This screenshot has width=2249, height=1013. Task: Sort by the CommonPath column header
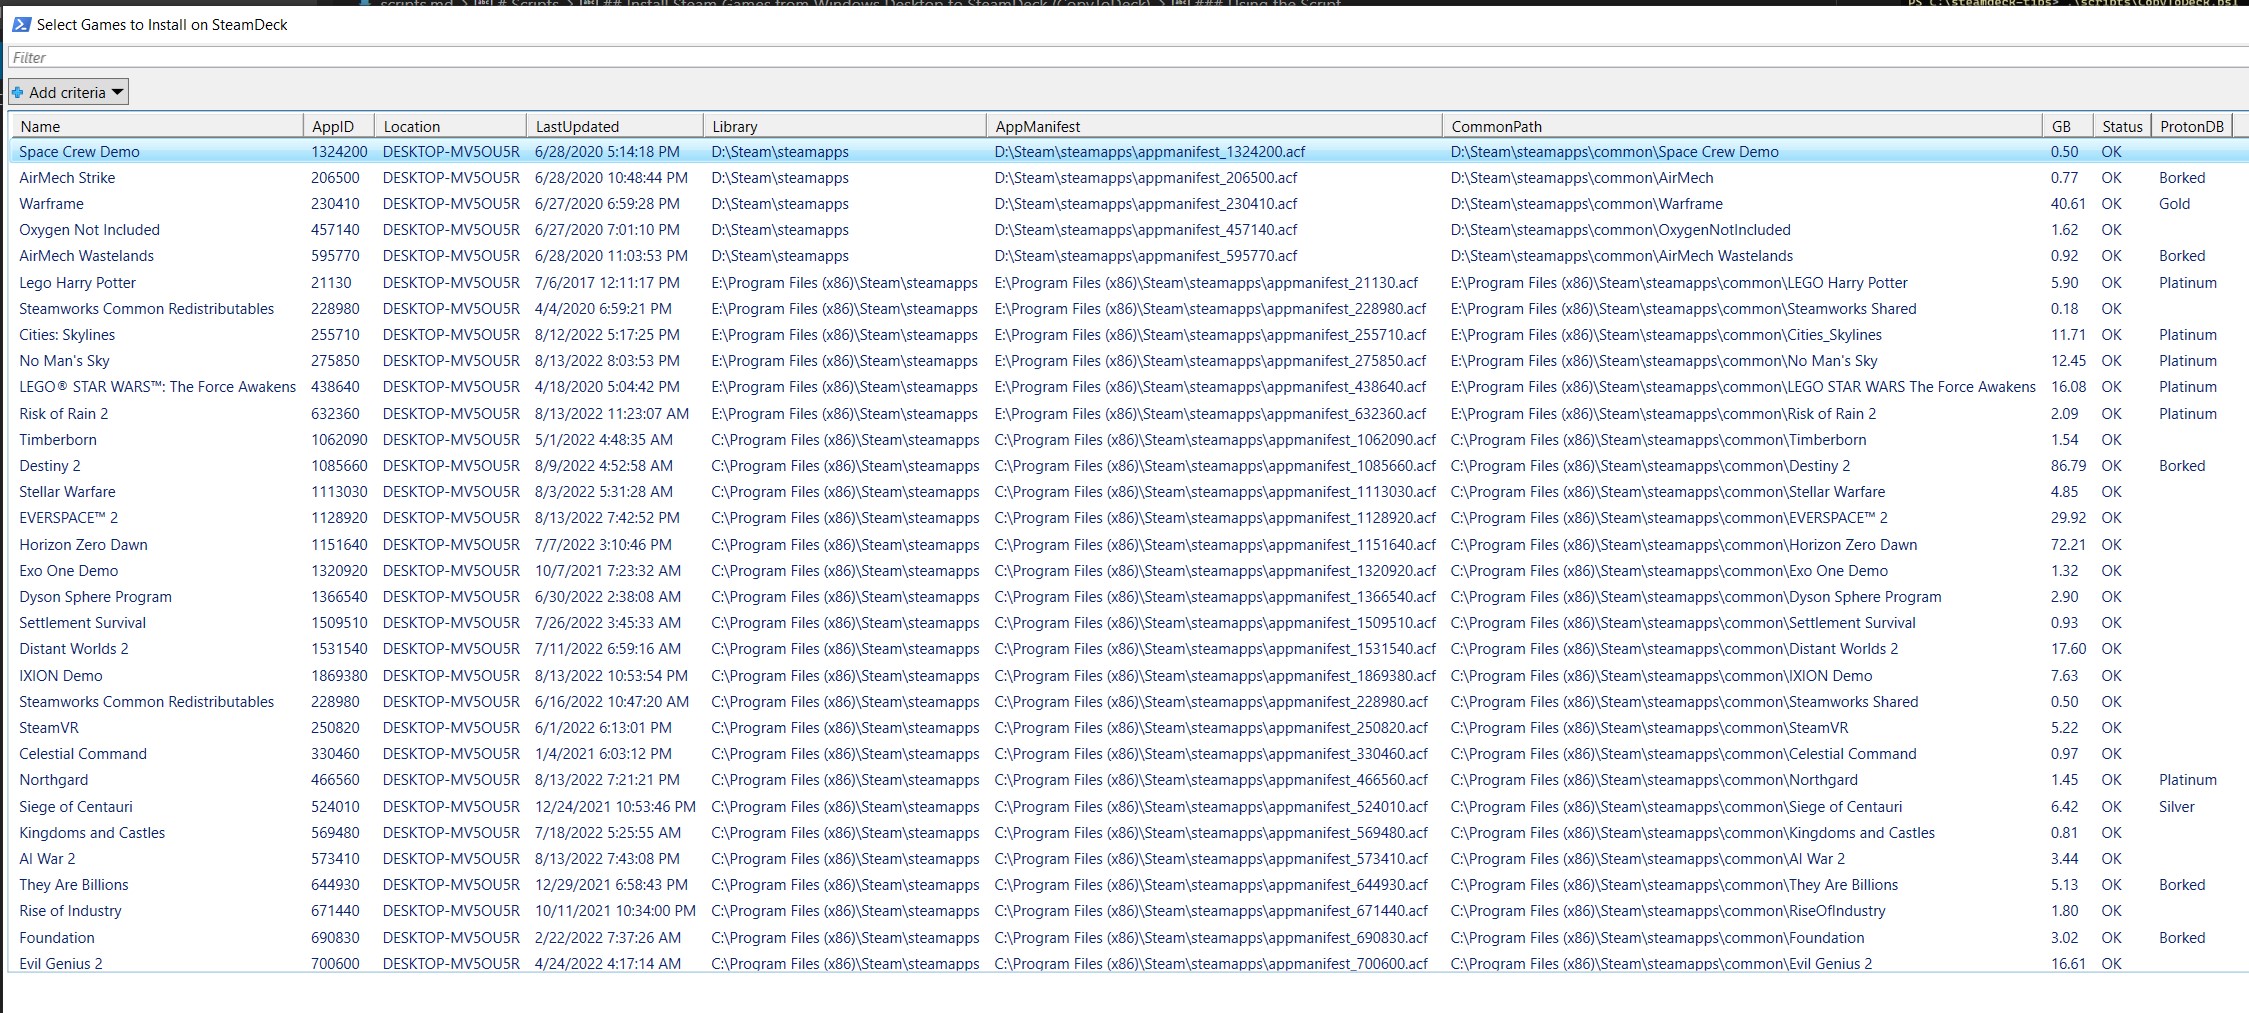pos(1742,126)
